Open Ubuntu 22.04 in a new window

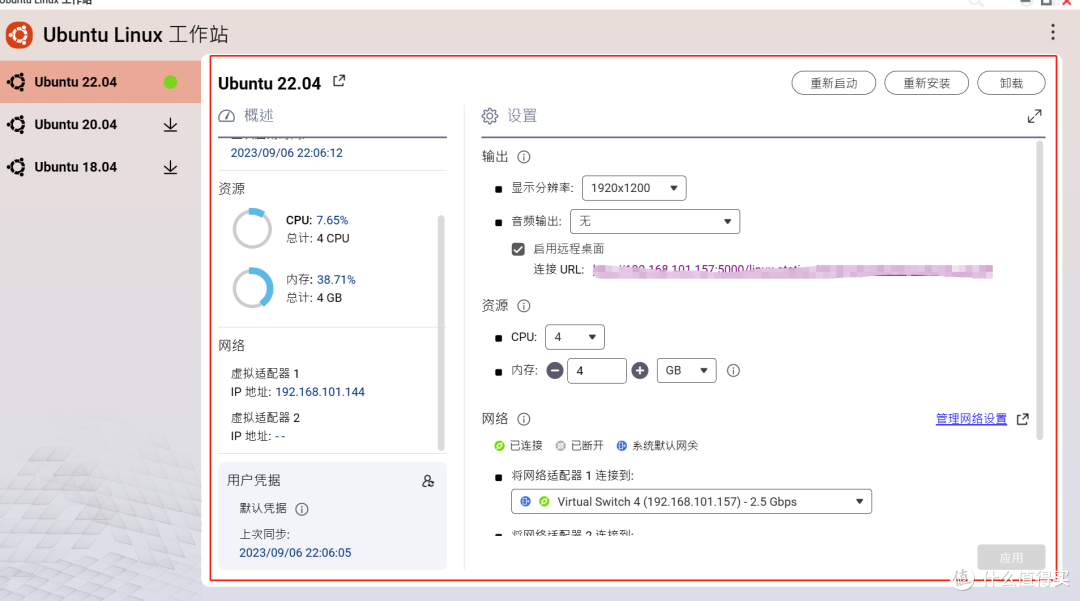(339, 81)
